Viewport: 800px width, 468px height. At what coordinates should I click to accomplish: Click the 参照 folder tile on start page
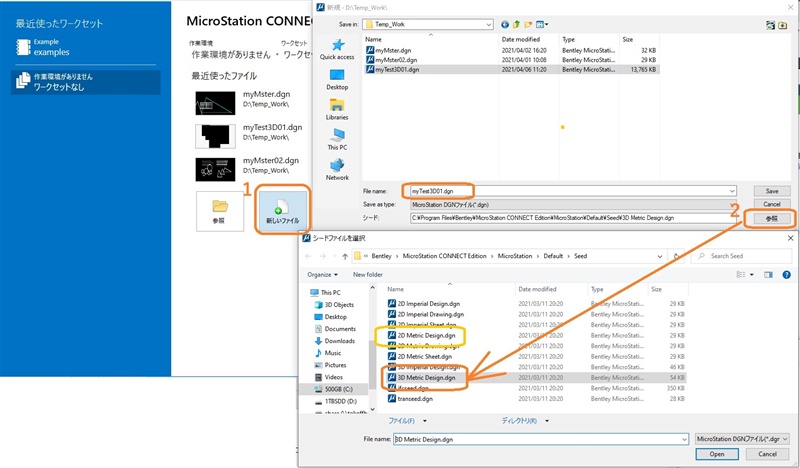[219, 211]
